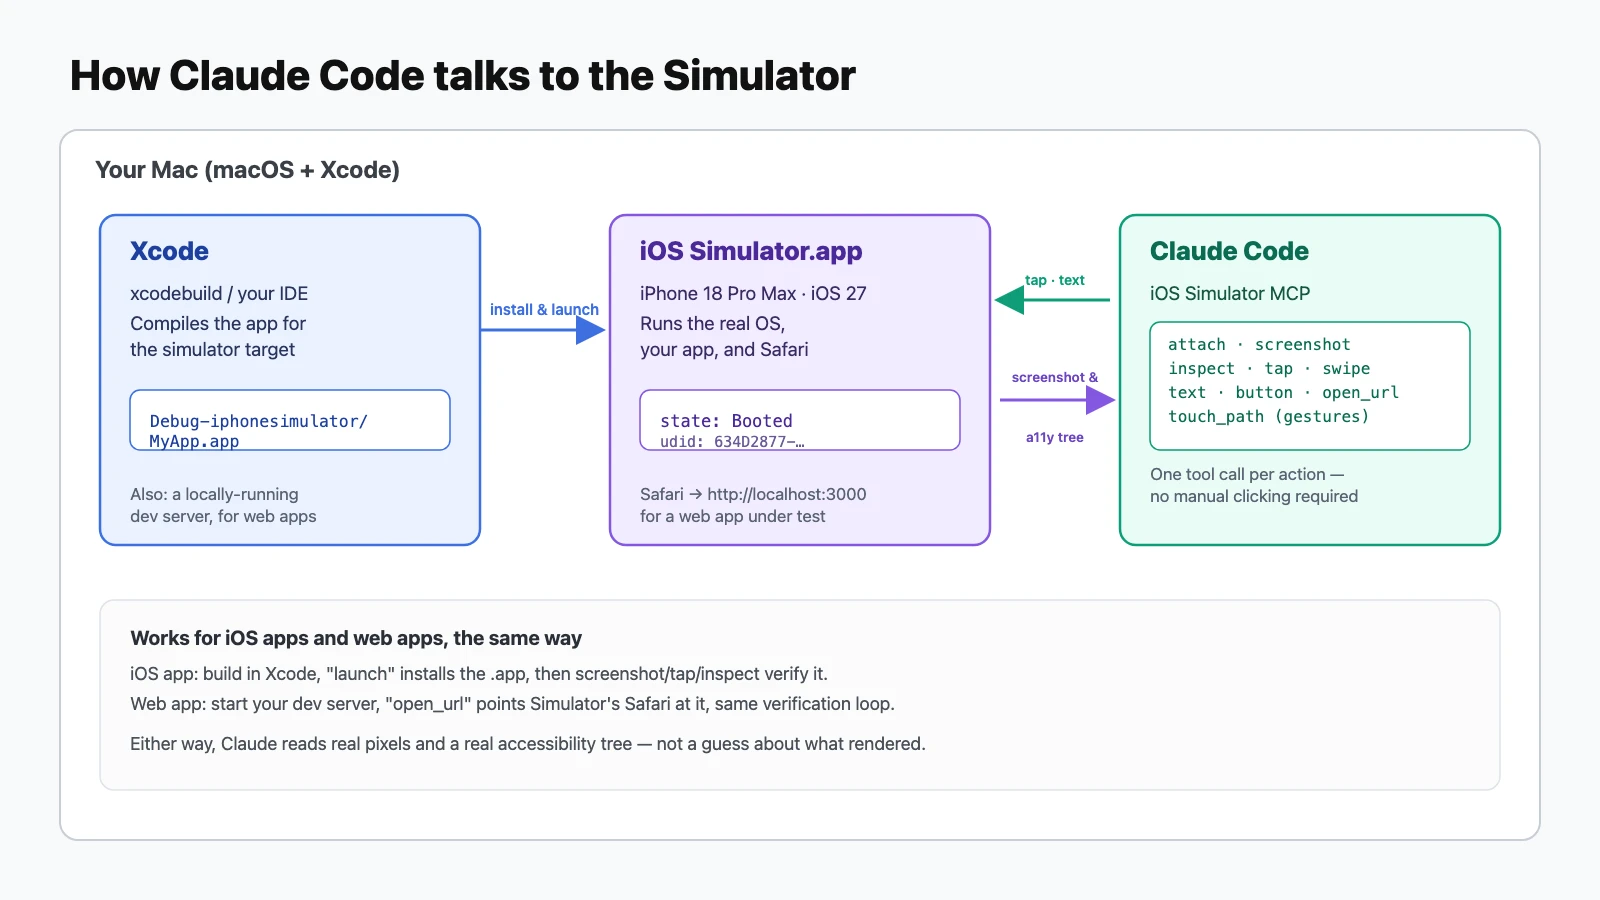Click 'Runs the real OS, your app, and Safari' text
Image resolution: width=1600 pixels, height=900 pixels.
(724, 336)
